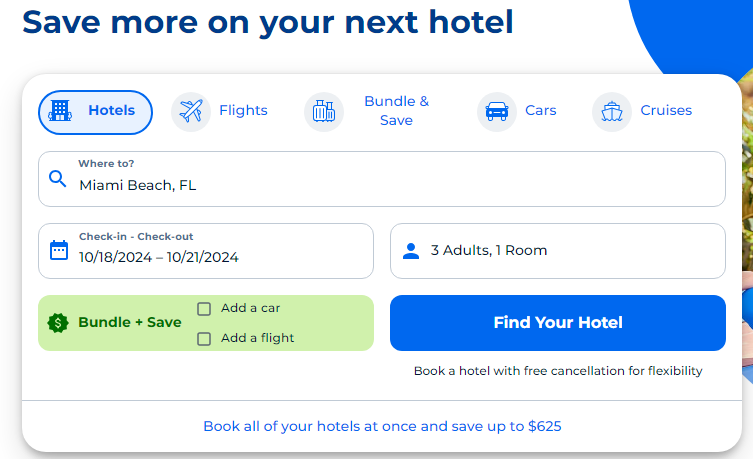Click the Hotels building icon
The height and width of the screenshot is (459, 753).
pyautogui.click(x=60, y=111)
